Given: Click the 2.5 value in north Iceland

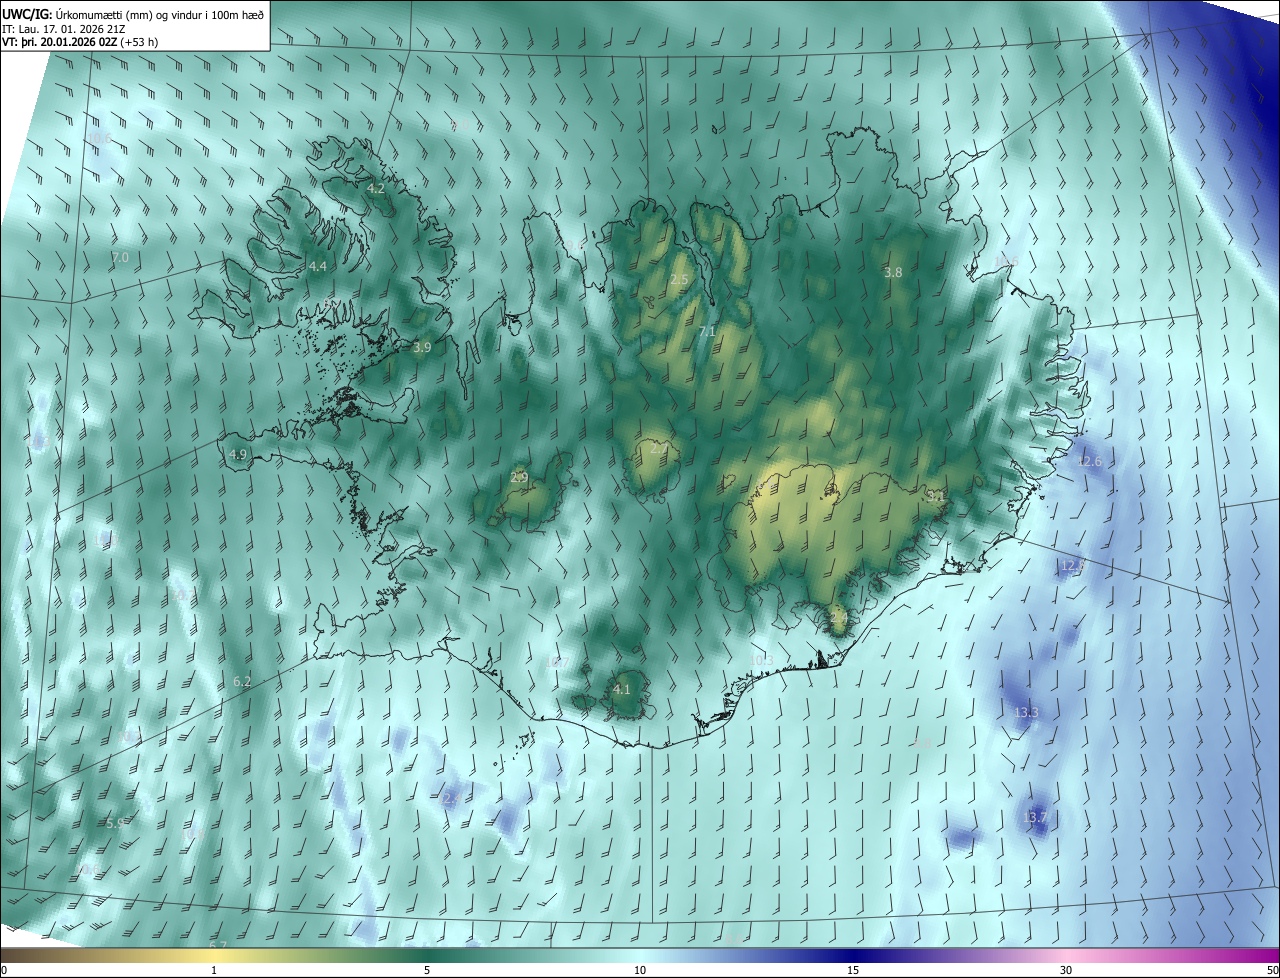Looking at the screenshot, I should pyautogui.click(x=679, y=280).
